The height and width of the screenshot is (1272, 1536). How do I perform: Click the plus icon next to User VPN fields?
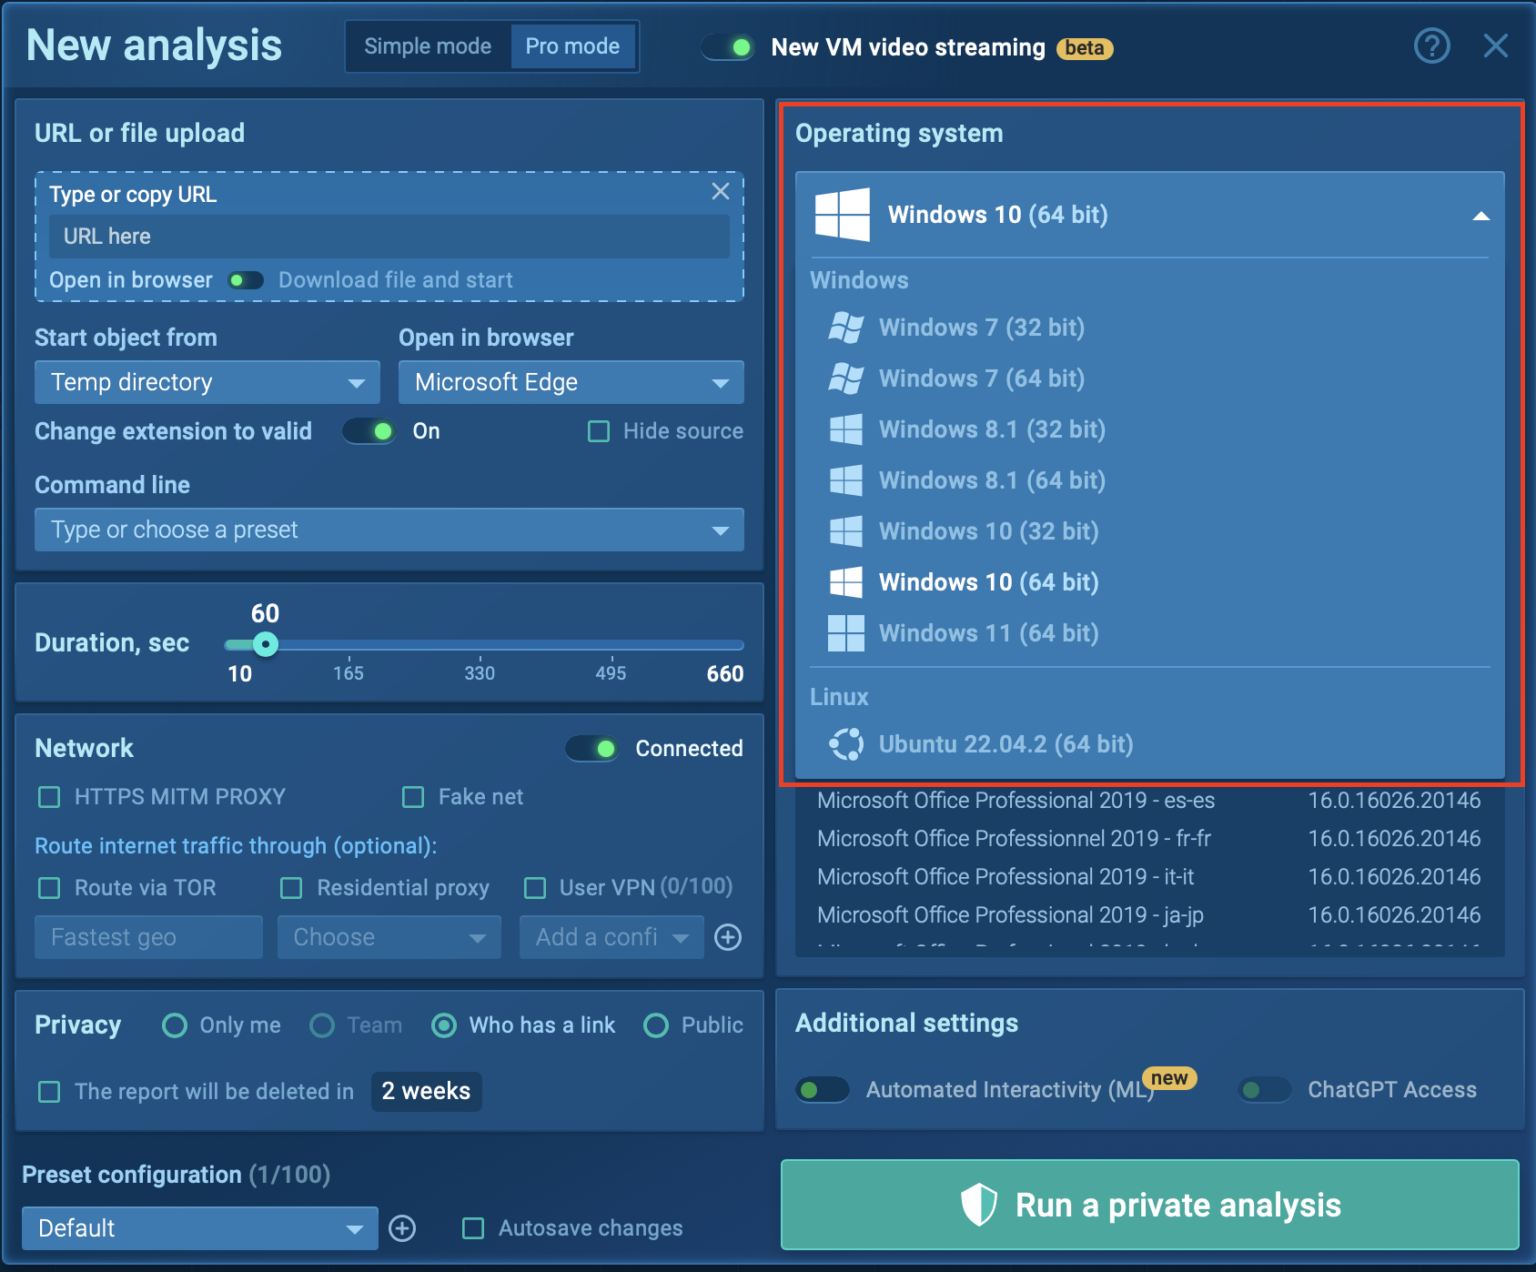point(728,937)
